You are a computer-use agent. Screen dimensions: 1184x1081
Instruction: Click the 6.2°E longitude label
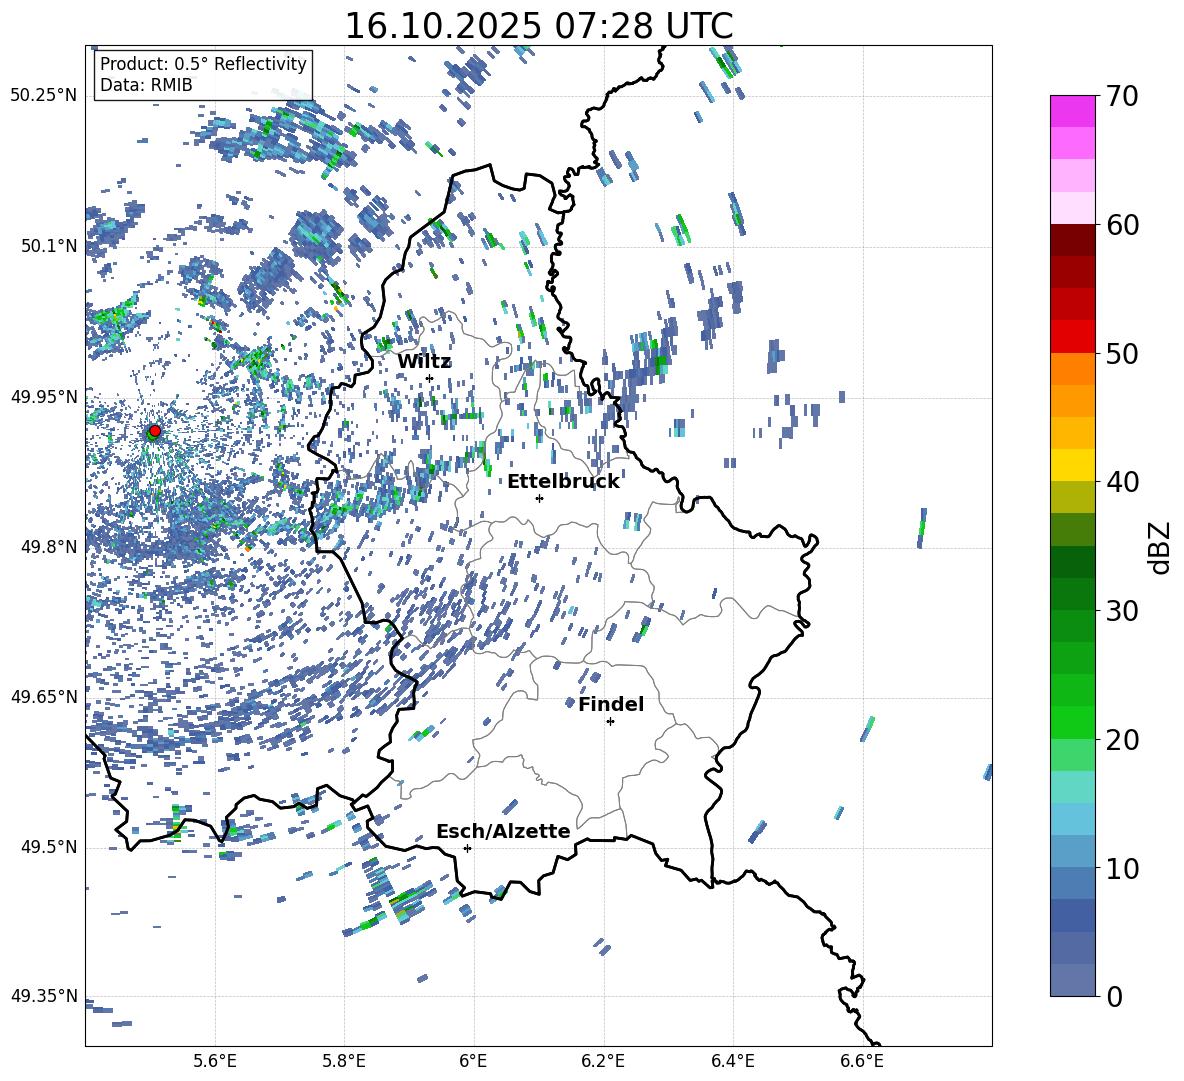[x=603, y=1061]
